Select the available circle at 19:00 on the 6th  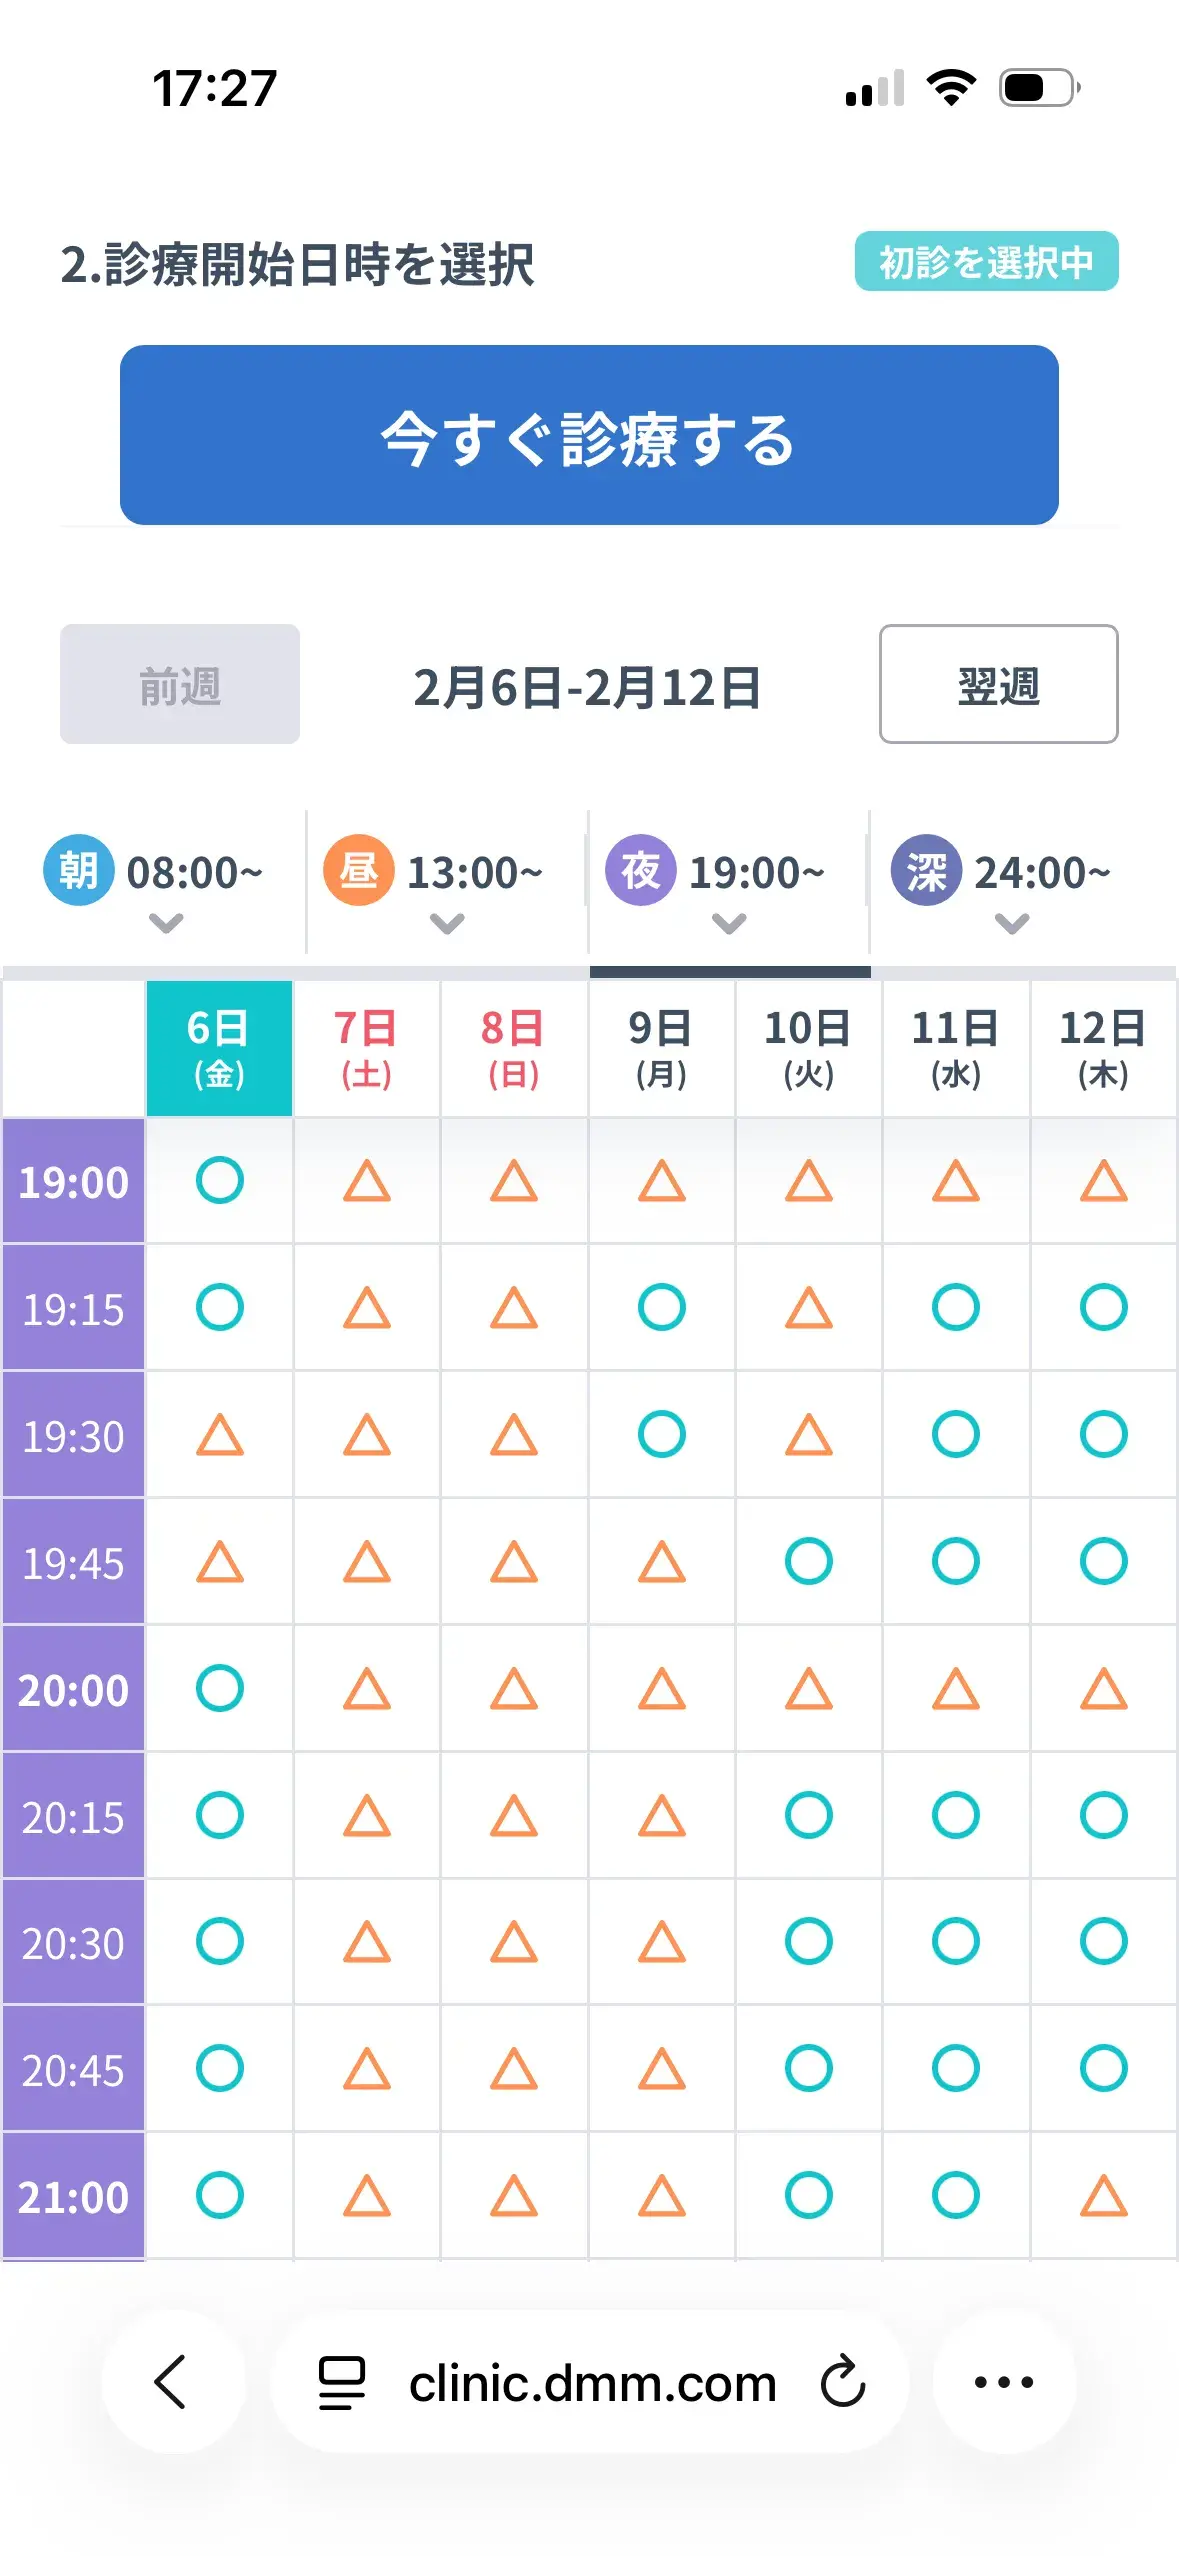[219, 1180]
